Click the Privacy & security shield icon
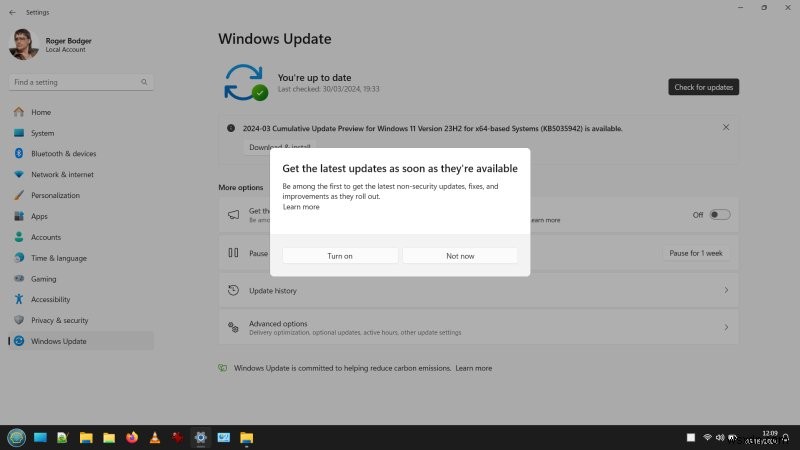 point(19,320)
